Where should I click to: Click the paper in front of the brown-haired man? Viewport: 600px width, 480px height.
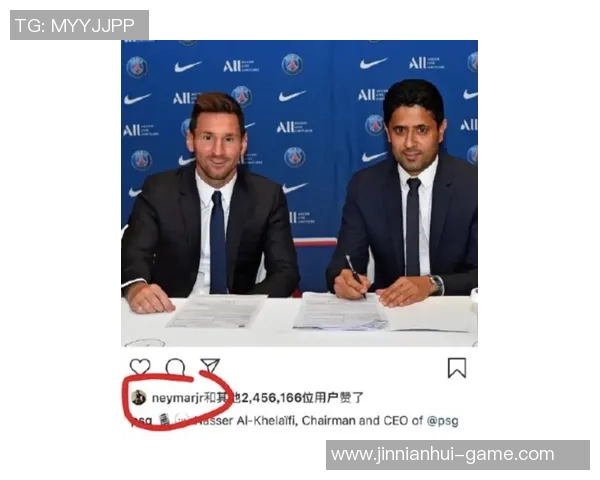[217, 311]
